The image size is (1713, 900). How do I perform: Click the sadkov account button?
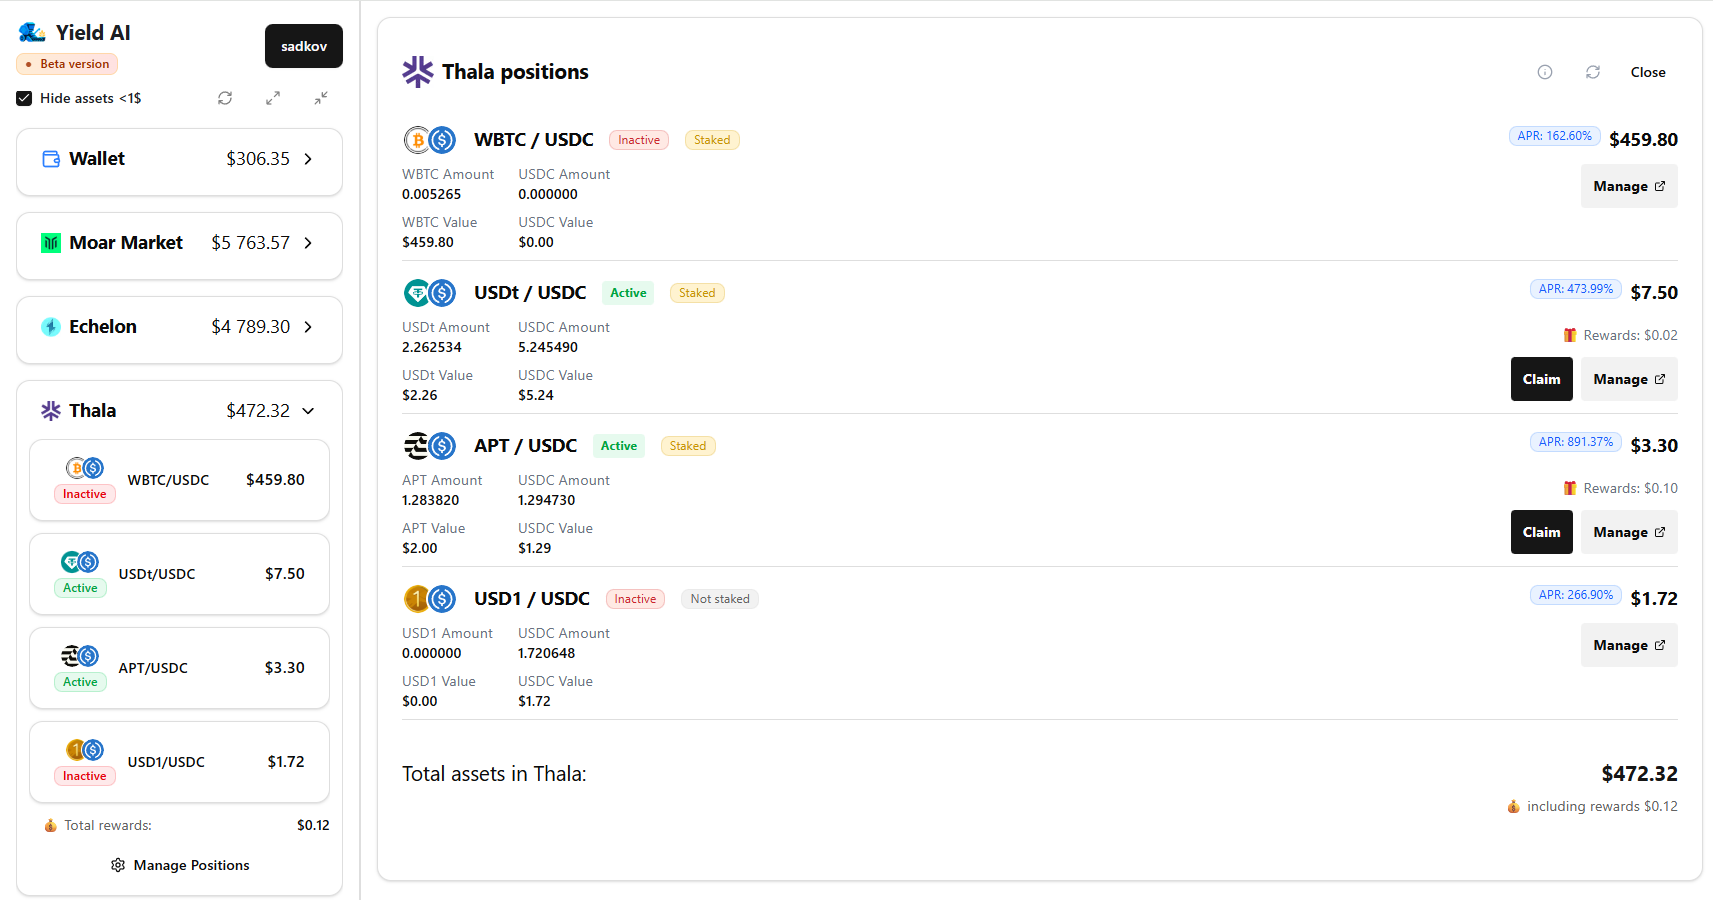(x=304, y=46)
